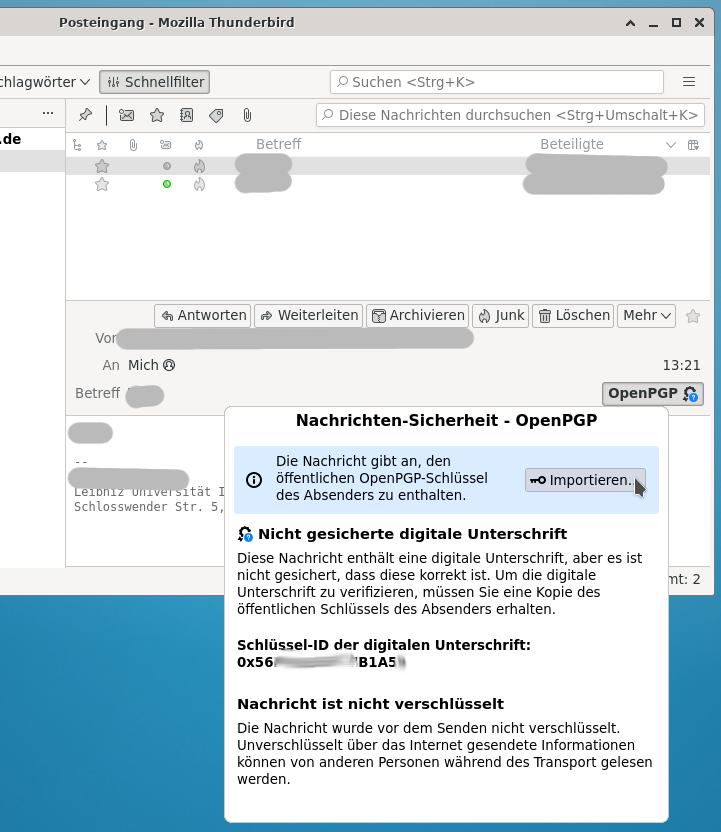Roll up window with caret button
Screen dimensions: 721x832
(630, 23)
